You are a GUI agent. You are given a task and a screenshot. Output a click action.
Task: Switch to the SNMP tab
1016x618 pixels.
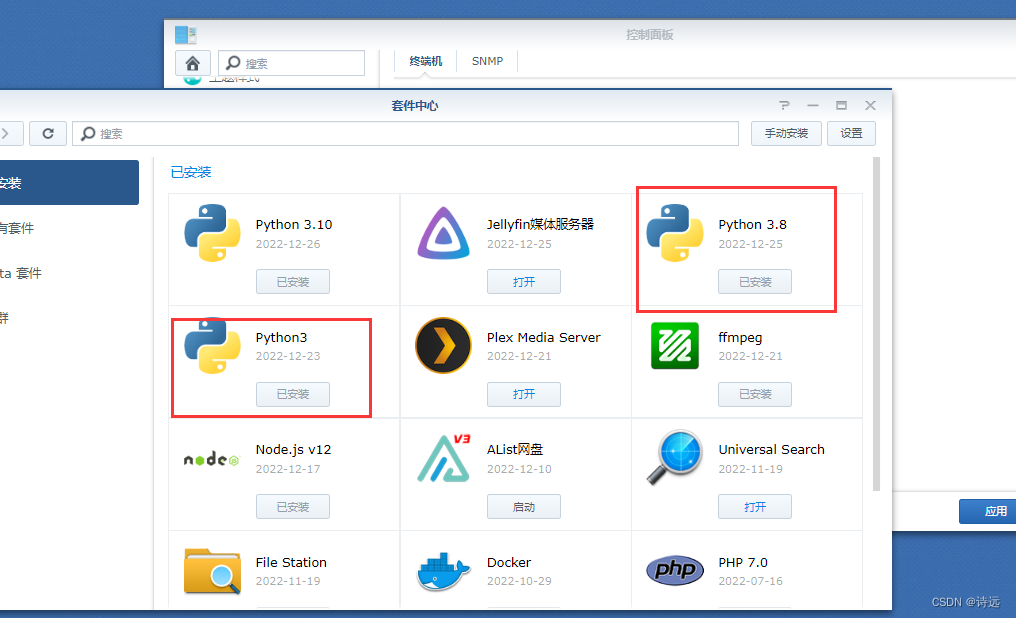[x=487, y=60]
